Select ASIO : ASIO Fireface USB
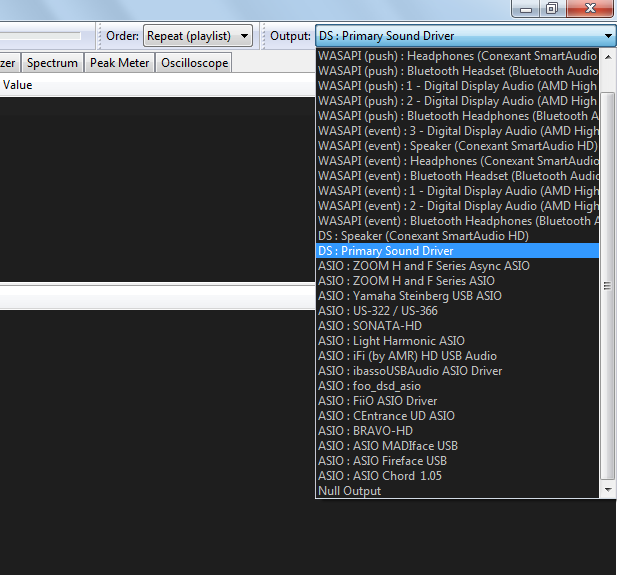The width and height of the screenshot is (617, 575). (458, 460)
